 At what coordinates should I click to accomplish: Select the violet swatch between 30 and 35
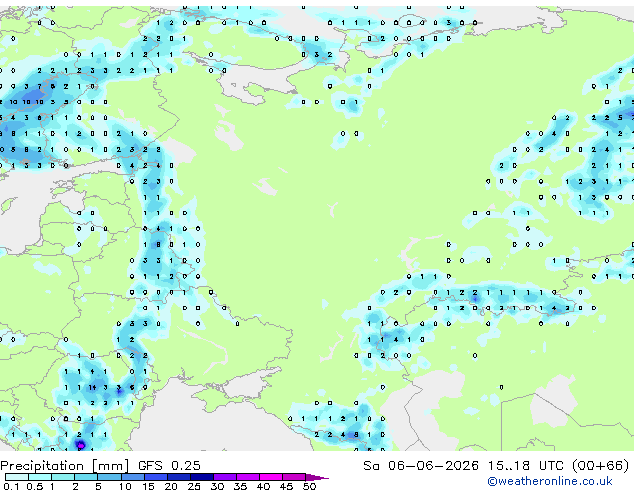pyautogui.click(x=224, y=477)
